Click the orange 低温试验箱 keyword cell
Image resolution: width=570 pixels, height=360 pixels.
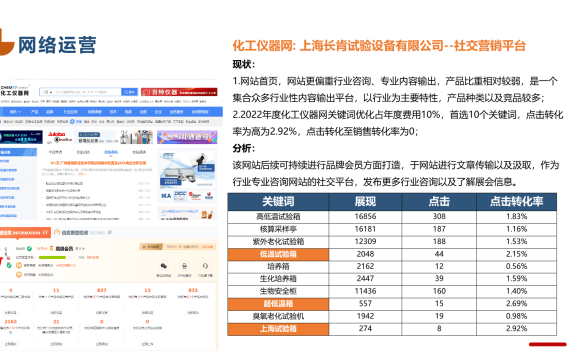278,254
